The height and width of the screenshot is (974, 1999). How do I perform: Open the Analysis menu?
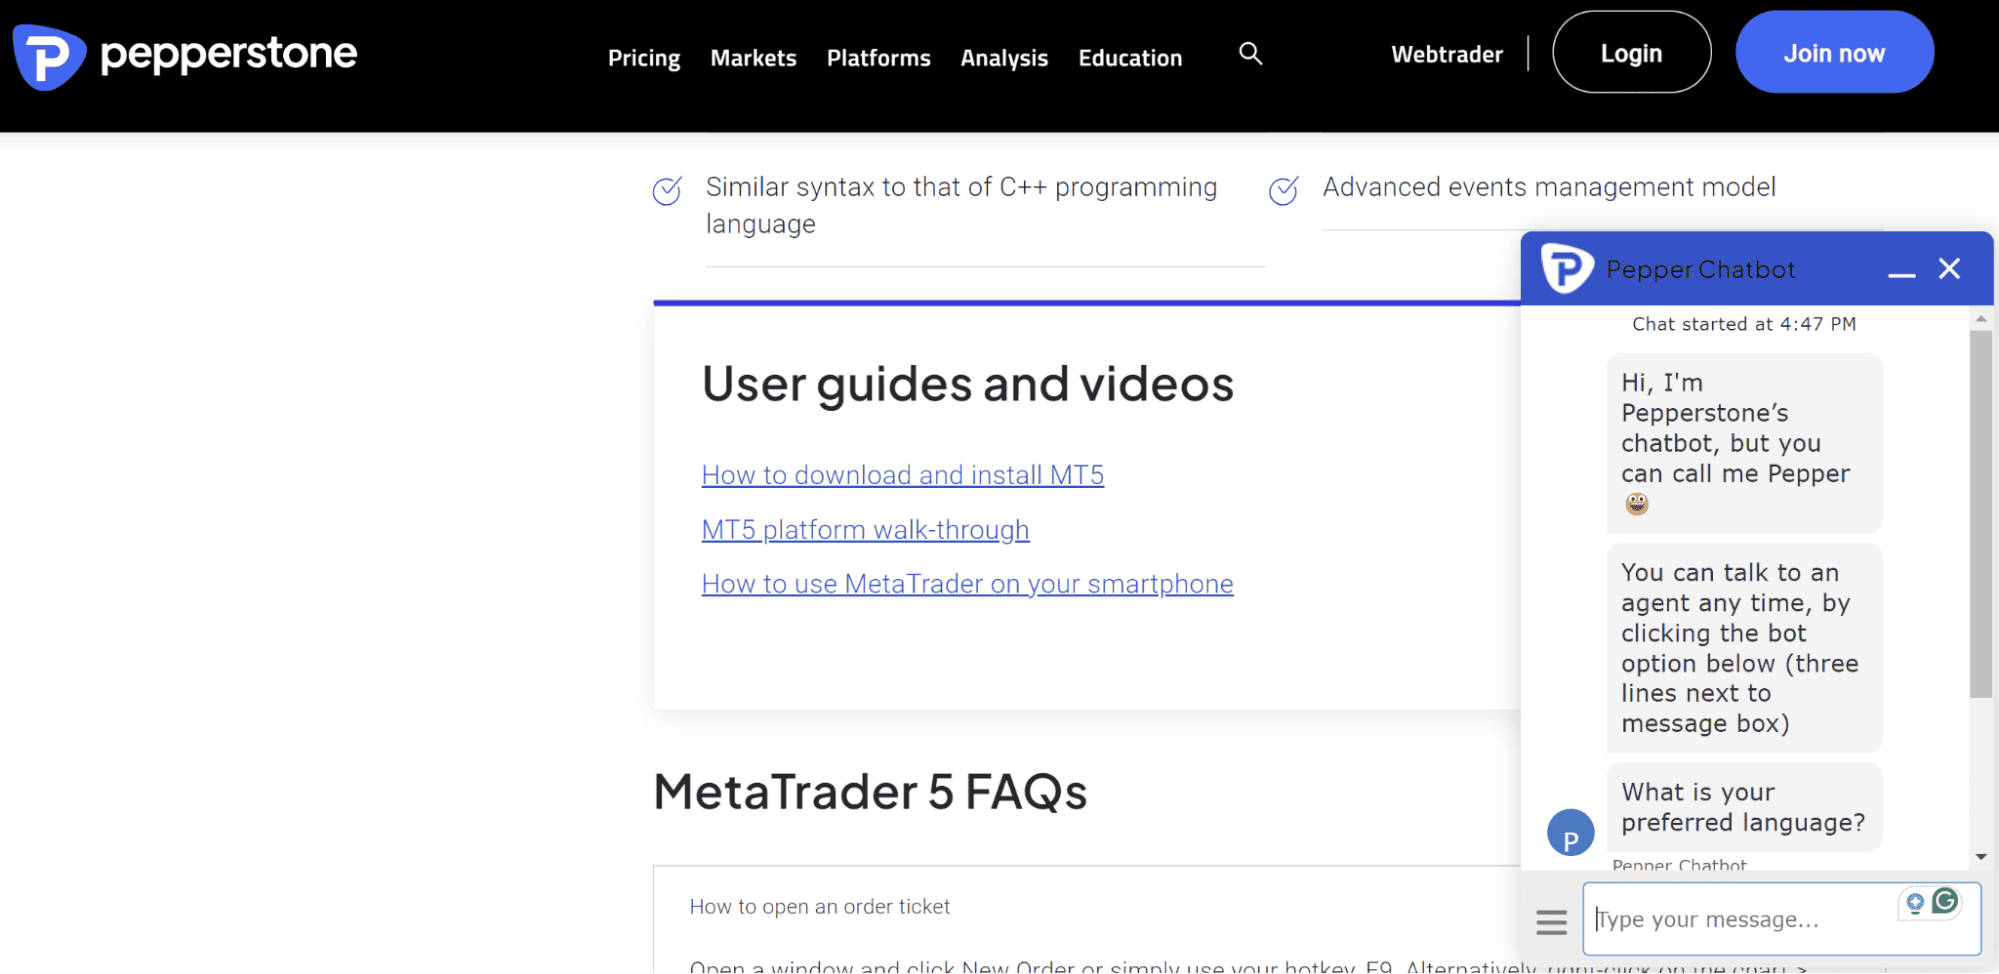pyautogui.click(x=1004, y=58)
